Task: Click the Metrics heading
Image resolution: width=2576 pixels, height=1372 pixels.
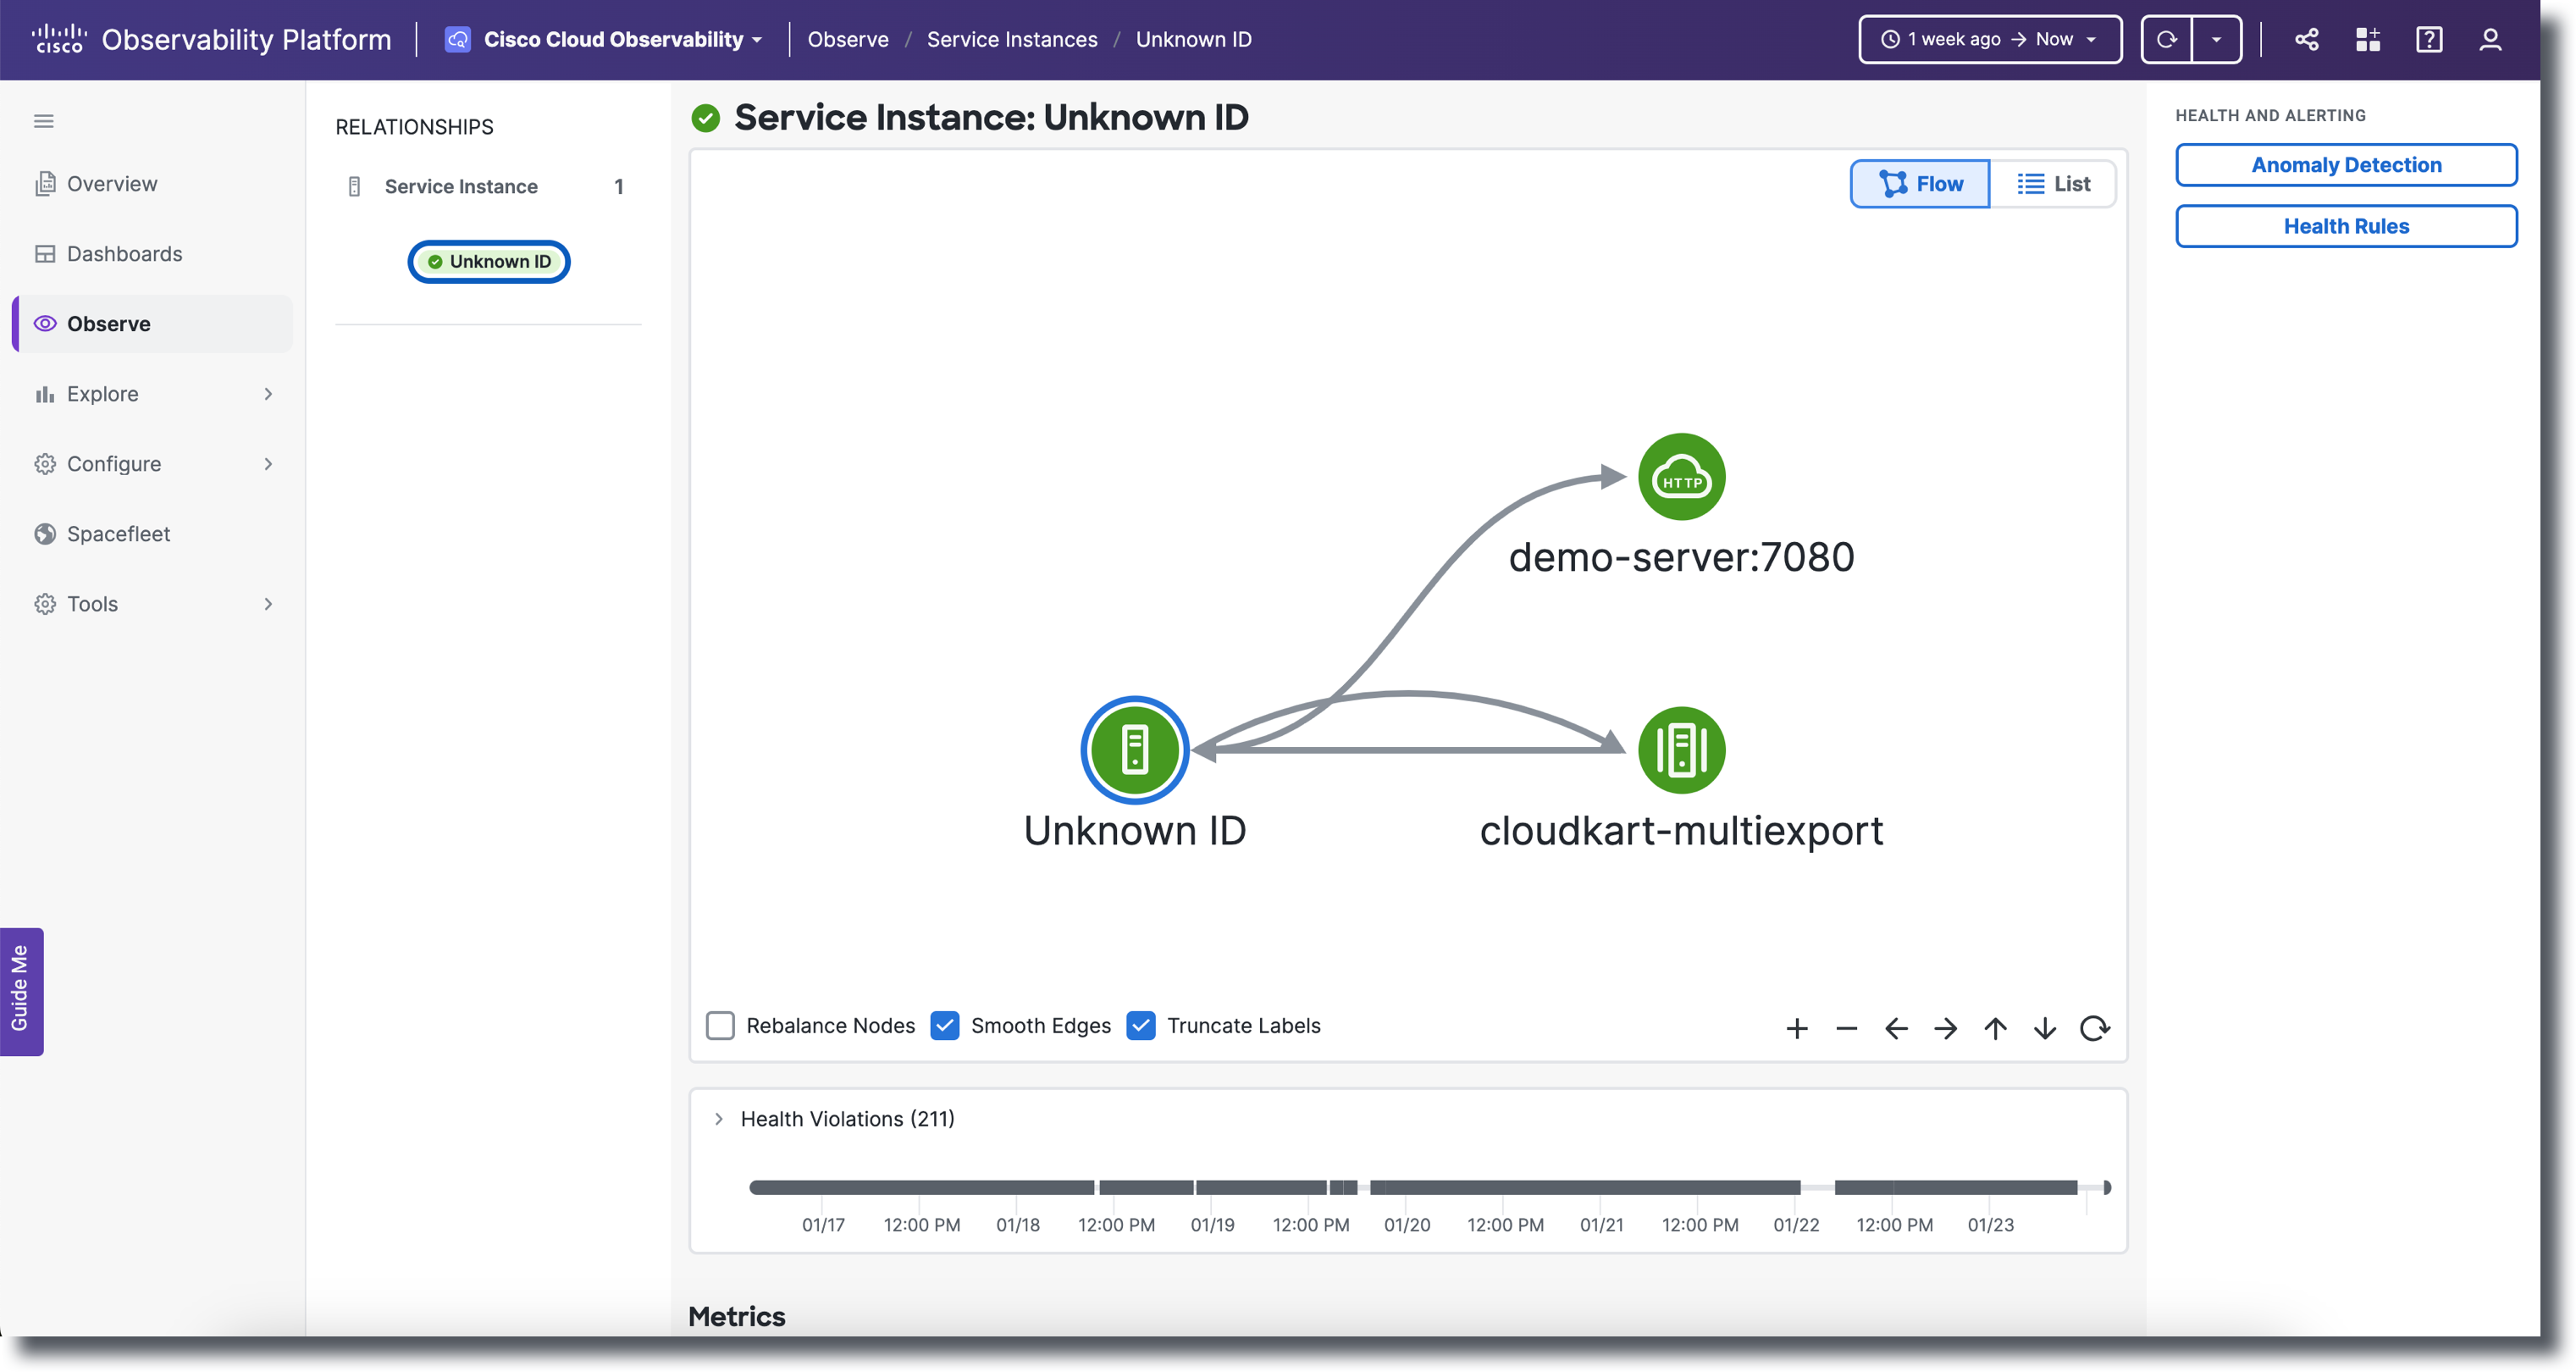Action: (737, 1316)
